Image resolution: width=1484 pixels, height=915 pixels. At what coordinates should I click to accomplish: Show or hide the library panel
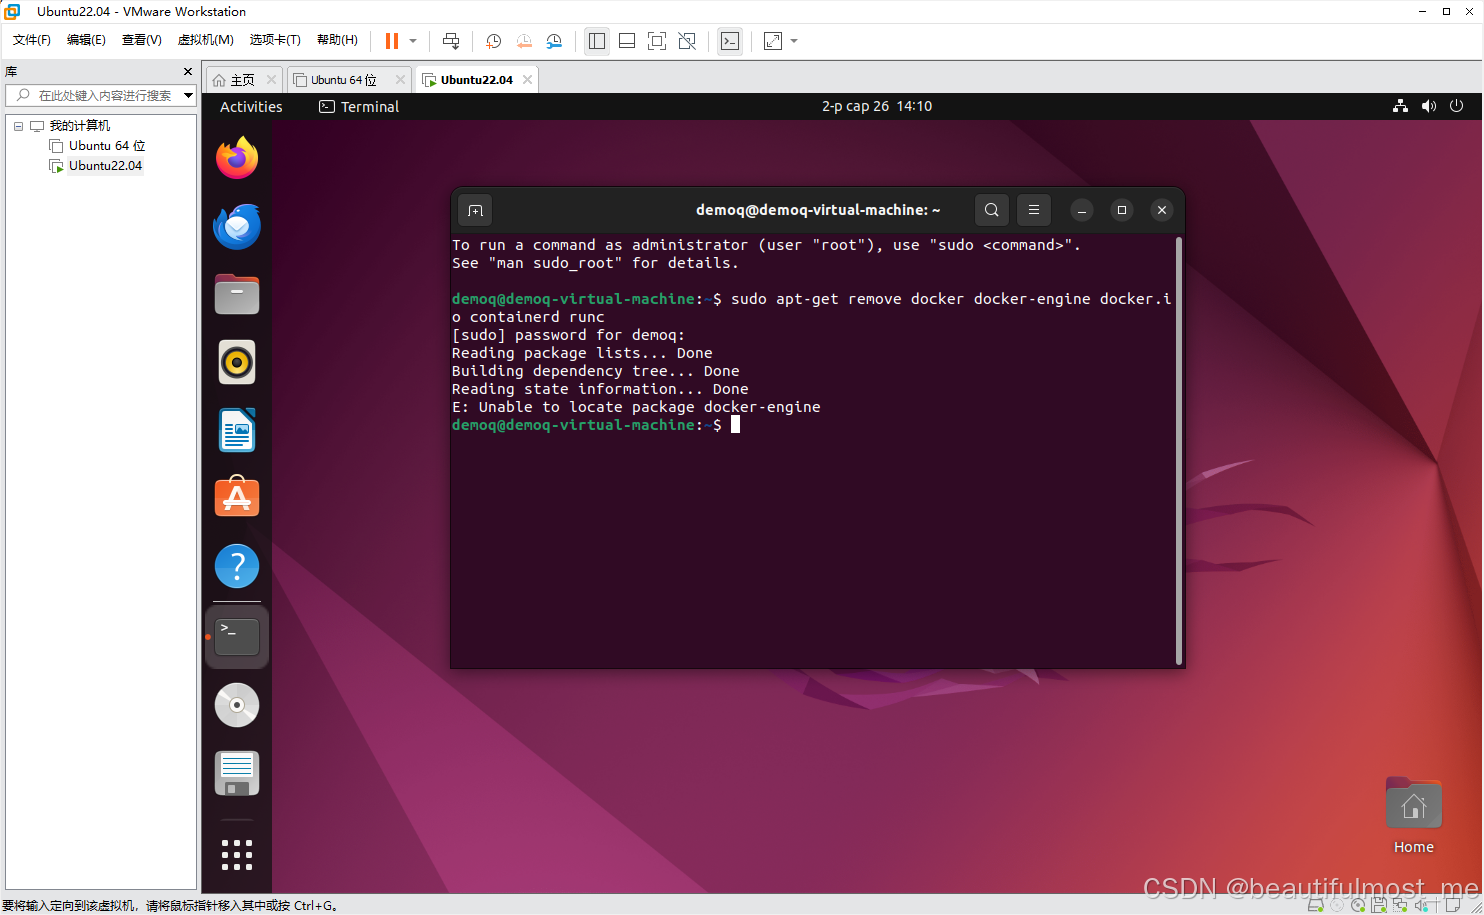click(x=597, y=41)
